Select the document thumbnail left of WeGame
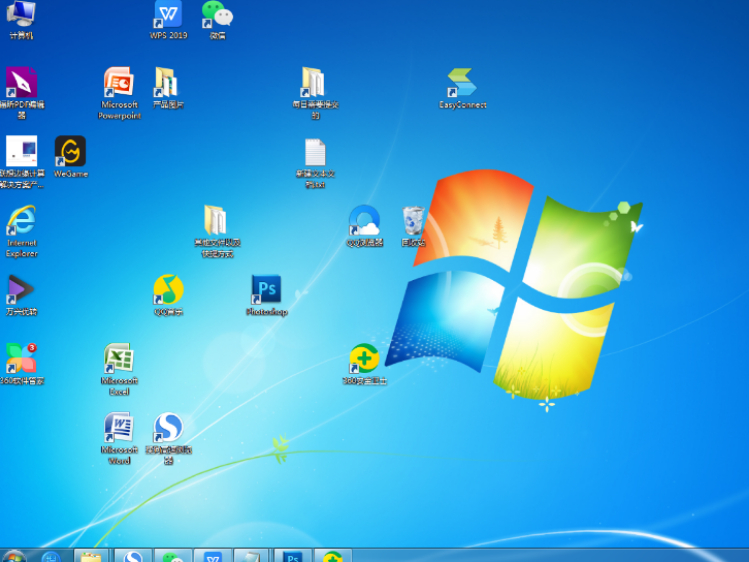 pyautogui.click(x=21, y=162)
